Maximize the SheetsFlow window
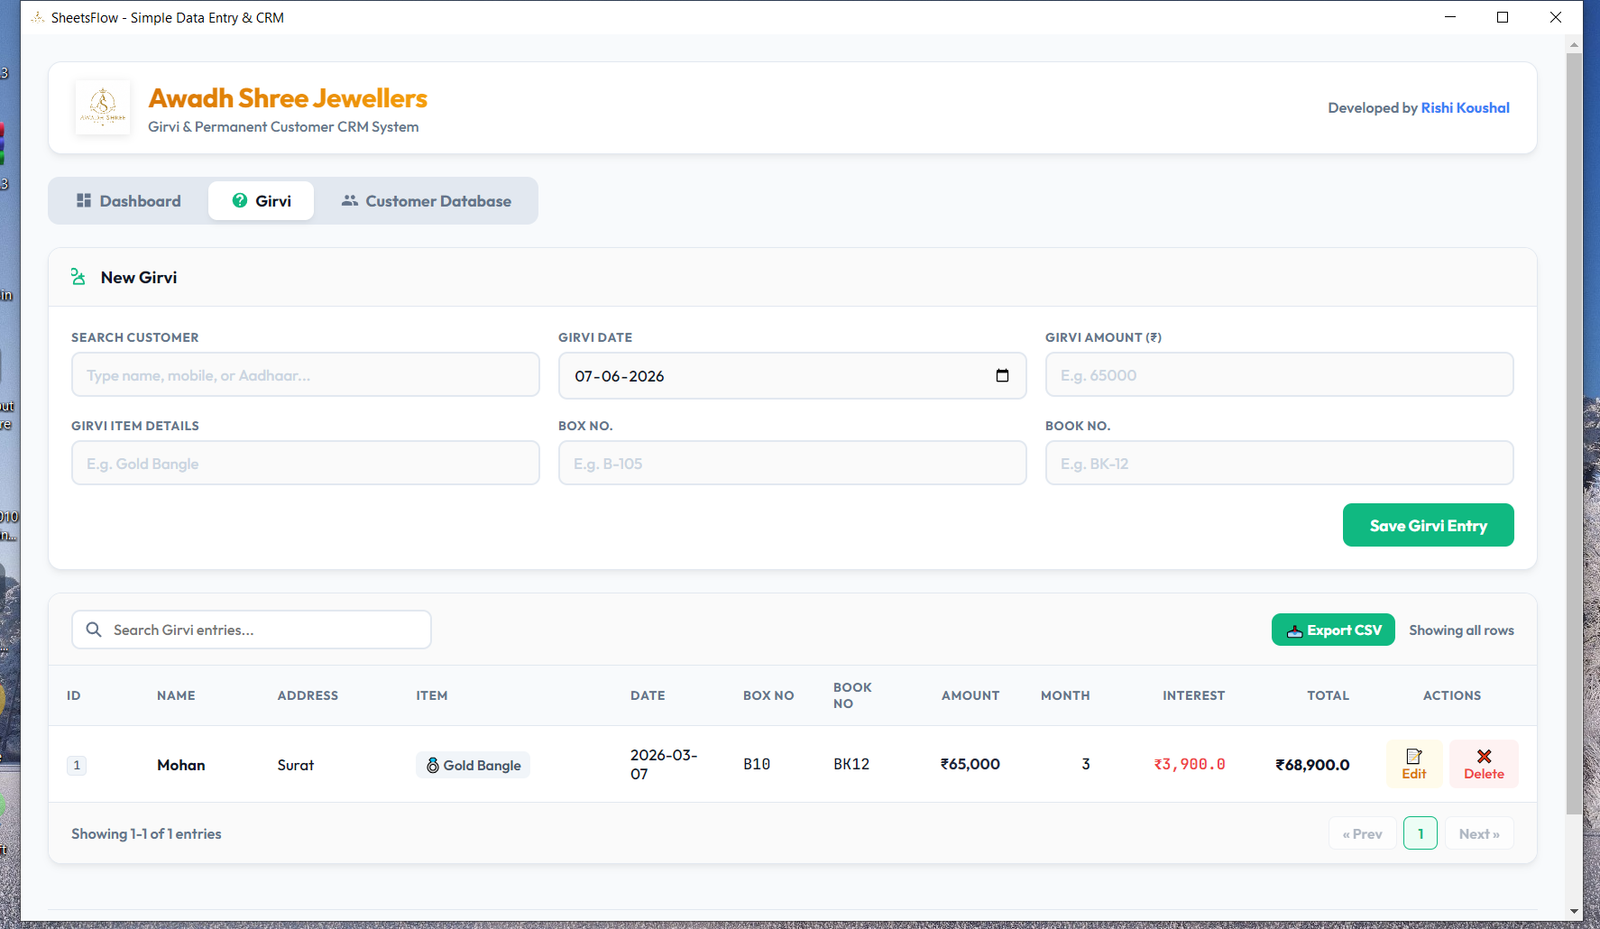The image size is (1600, 929). coord(1502,17)
